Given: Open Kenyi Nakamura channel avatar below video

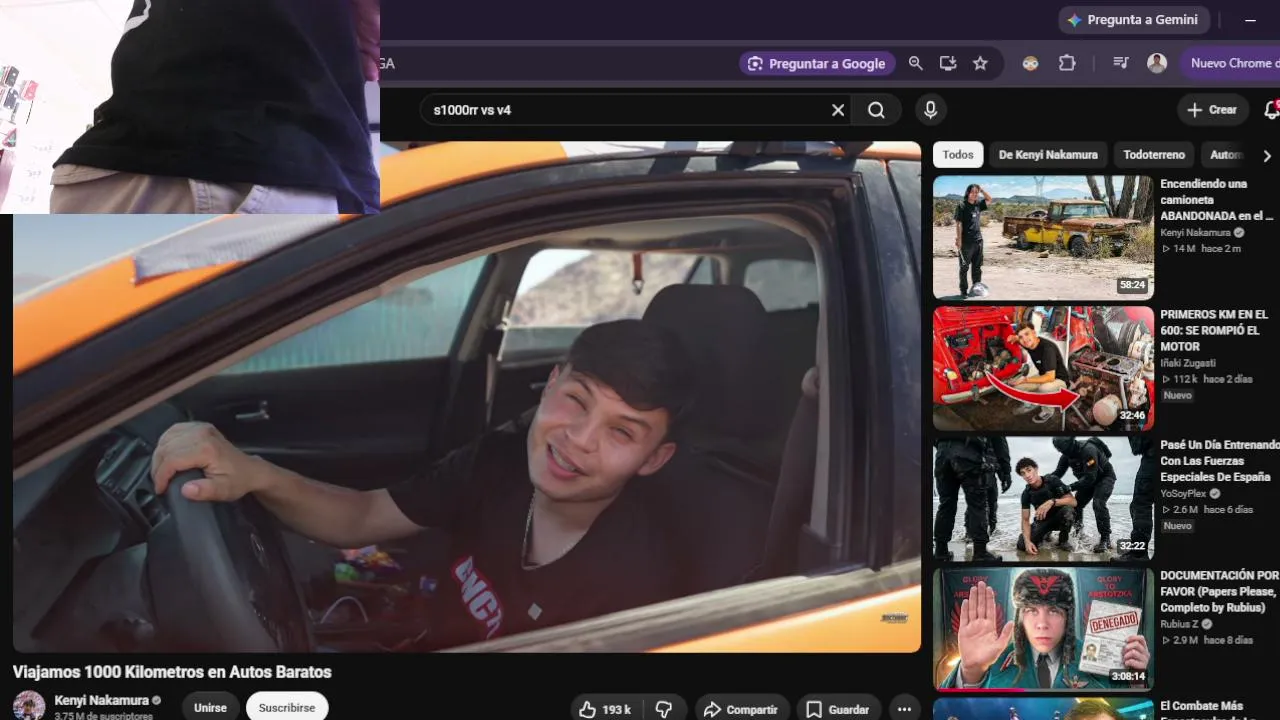Looking at the screenshot, I should point(29,706).
